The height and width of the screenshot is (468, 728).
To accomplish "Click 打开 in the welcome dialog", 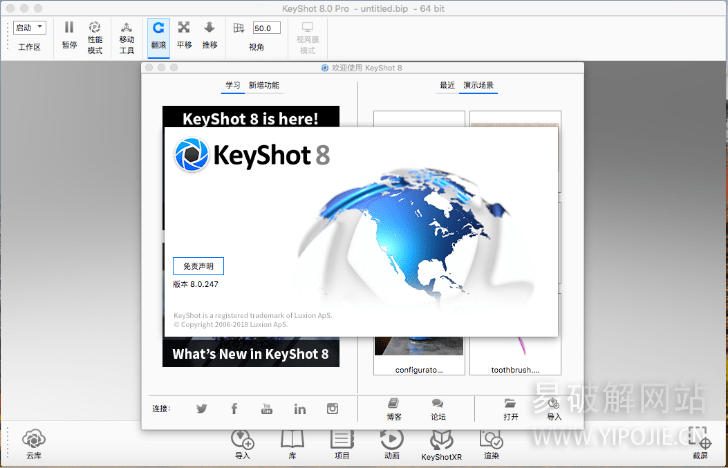I will point(510,410).
